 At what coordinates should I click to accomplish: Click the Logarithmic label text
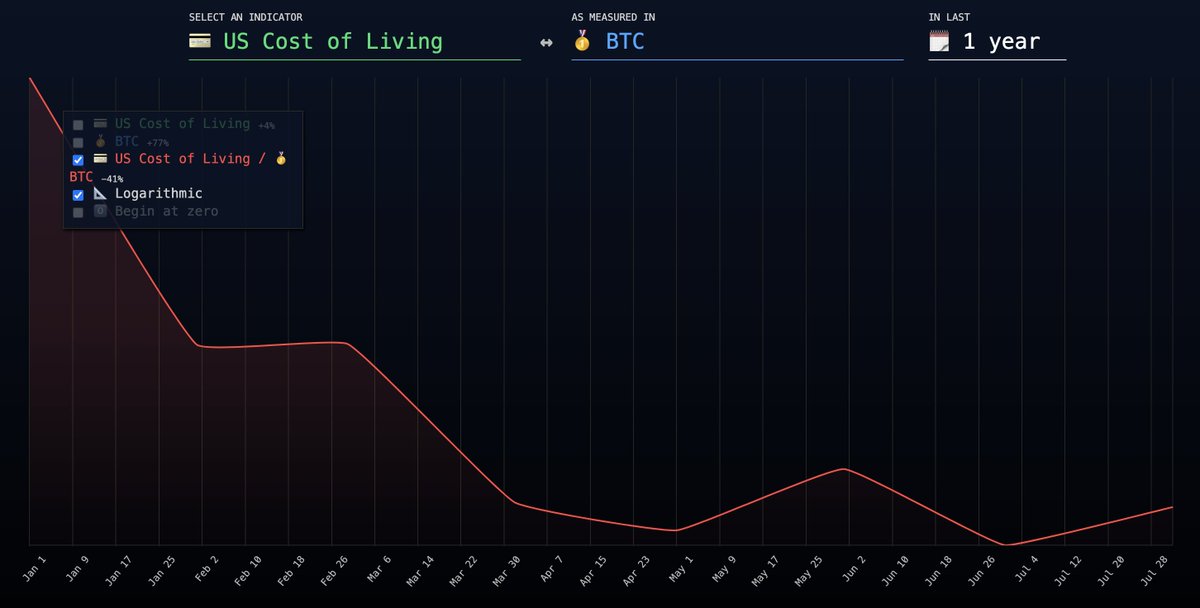pyautogui.click(x=159, y=193)
